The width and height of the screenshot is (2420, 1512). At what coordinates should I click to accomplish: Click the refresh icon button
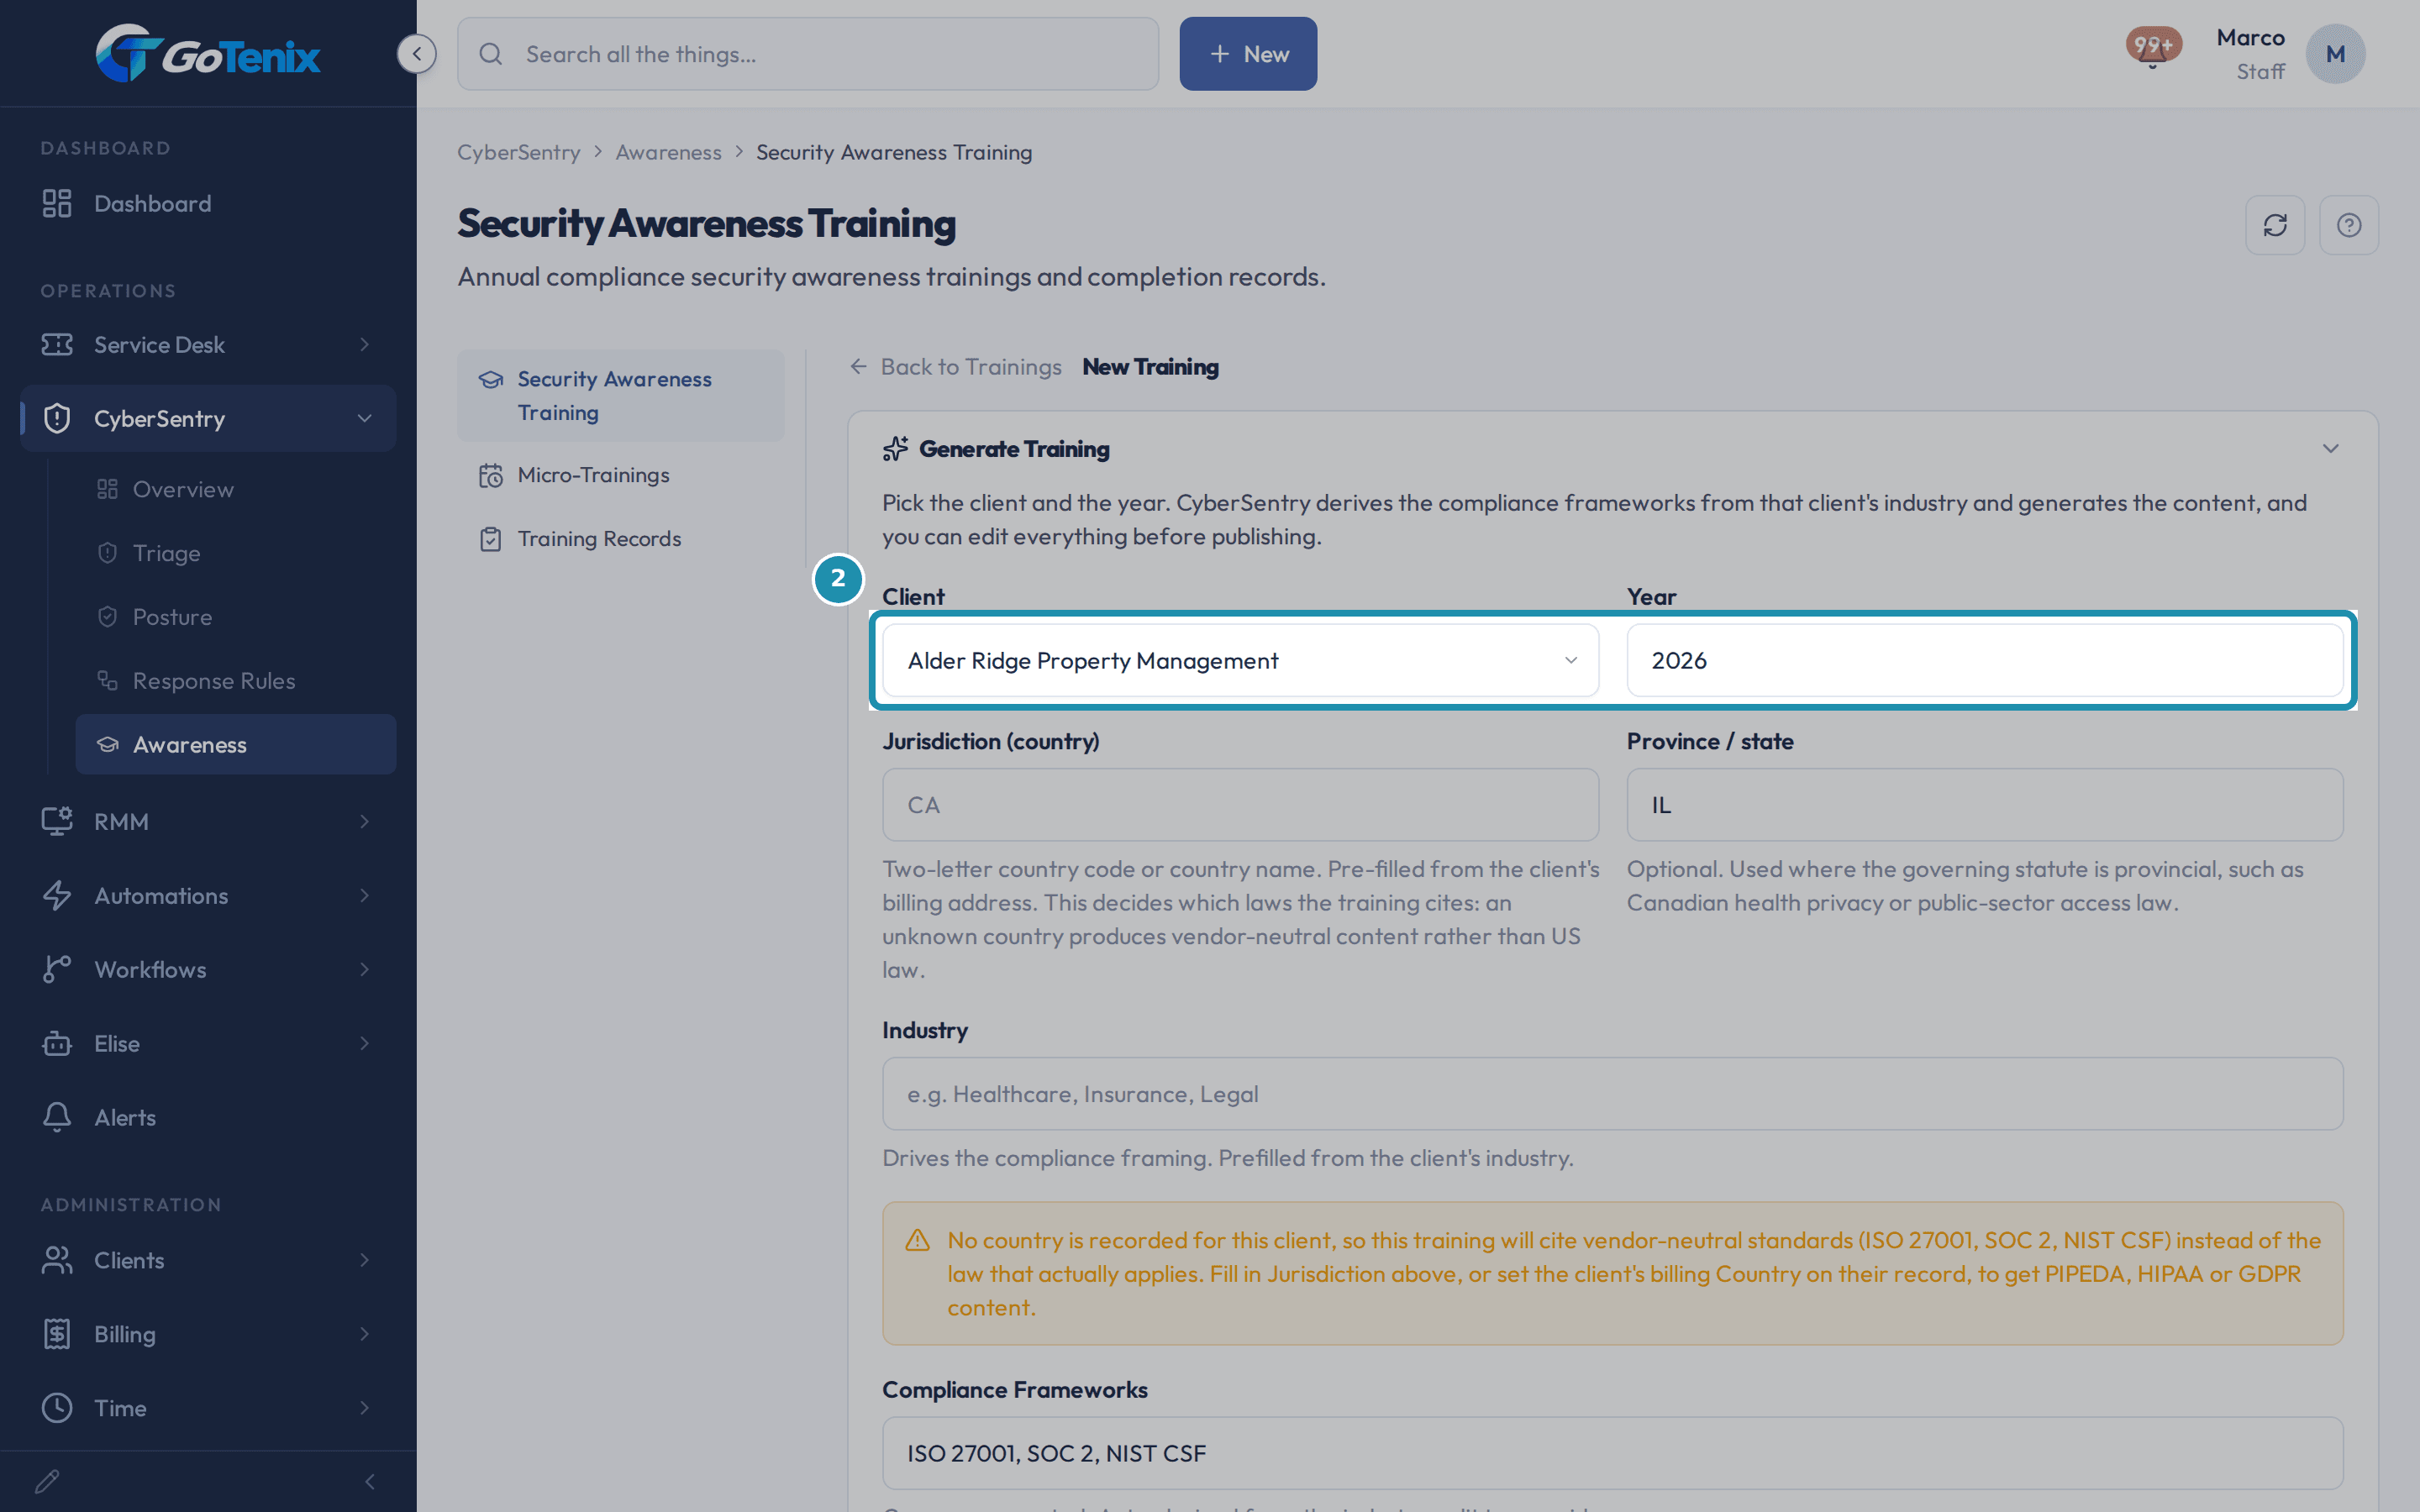click(x=2275, y=225)
